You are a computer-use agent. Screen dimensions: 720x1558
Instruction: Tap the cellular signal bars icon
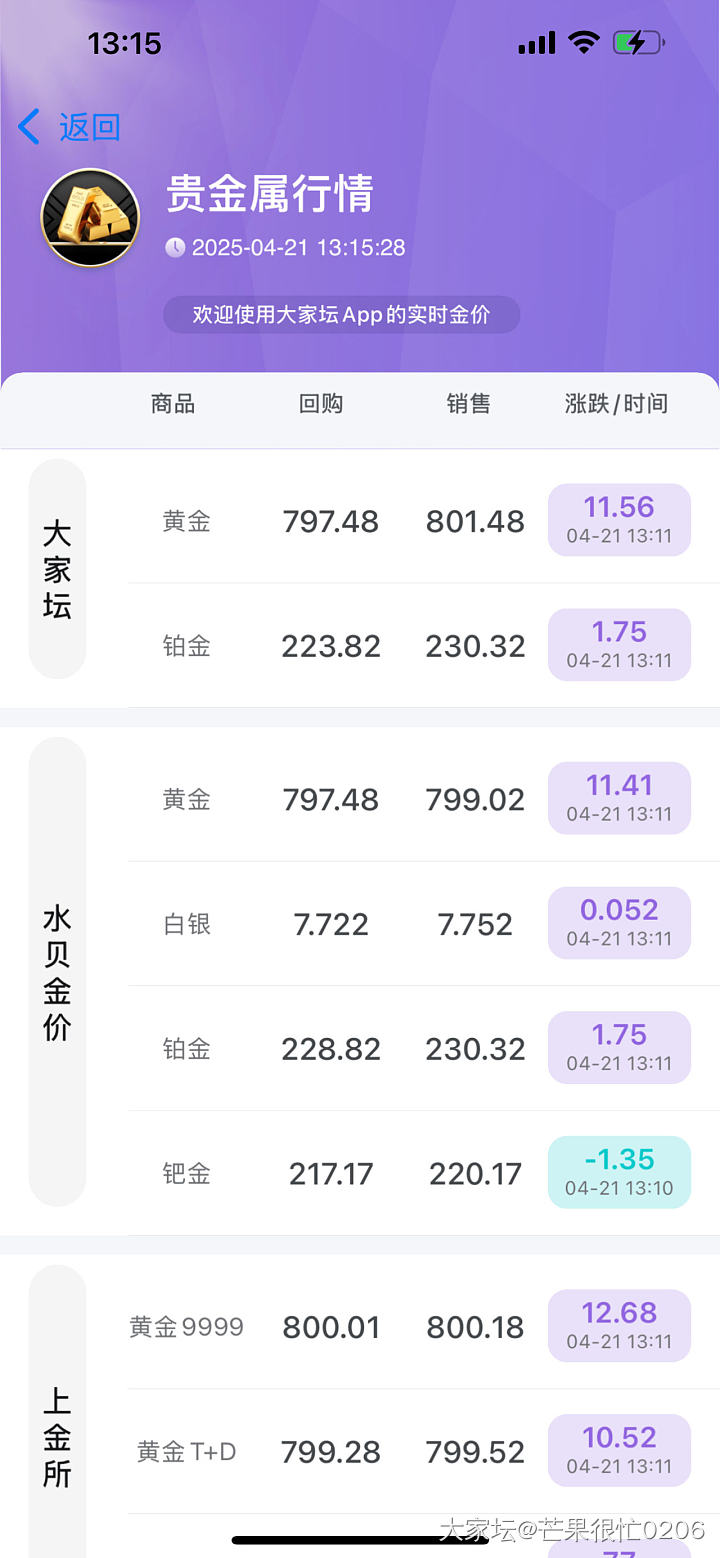pyautogui.click(x=537, y=43)
